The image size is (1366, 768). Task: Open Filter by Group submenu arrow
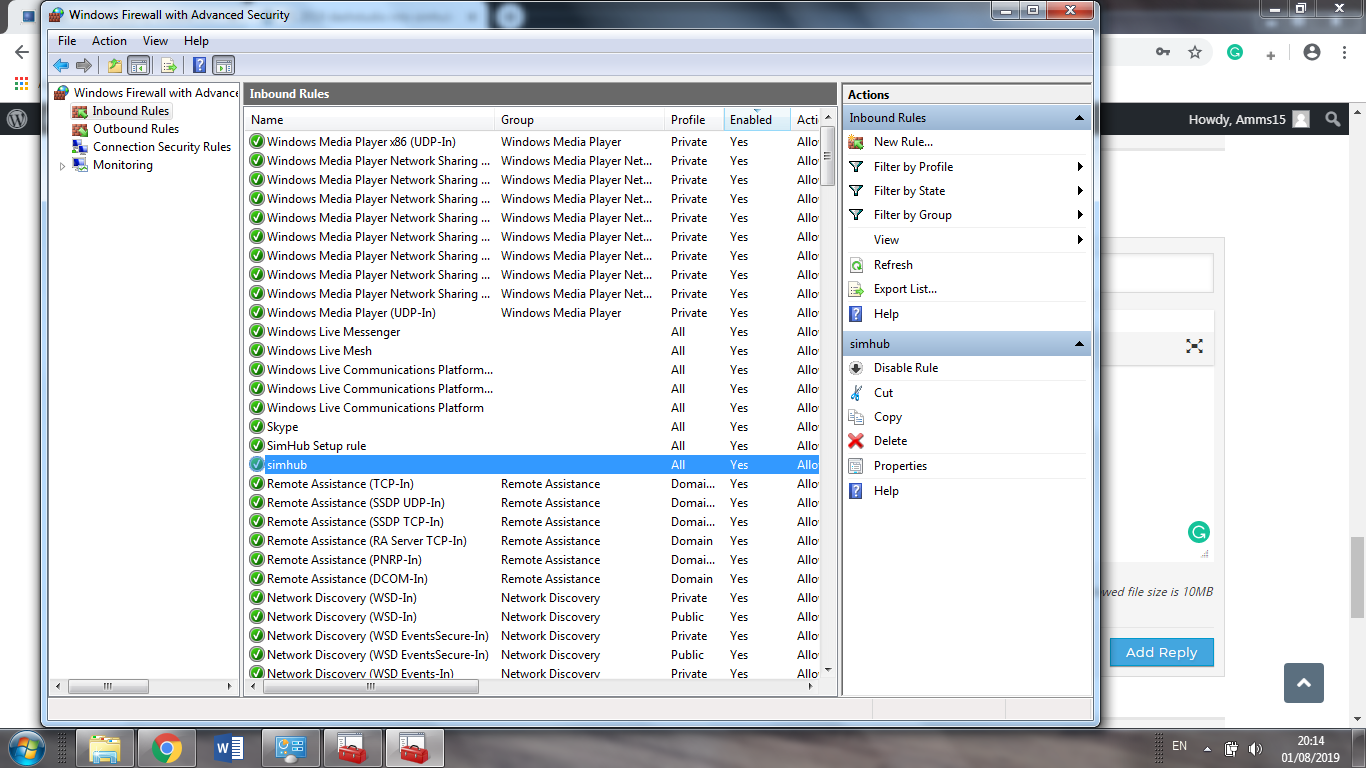1080,215
